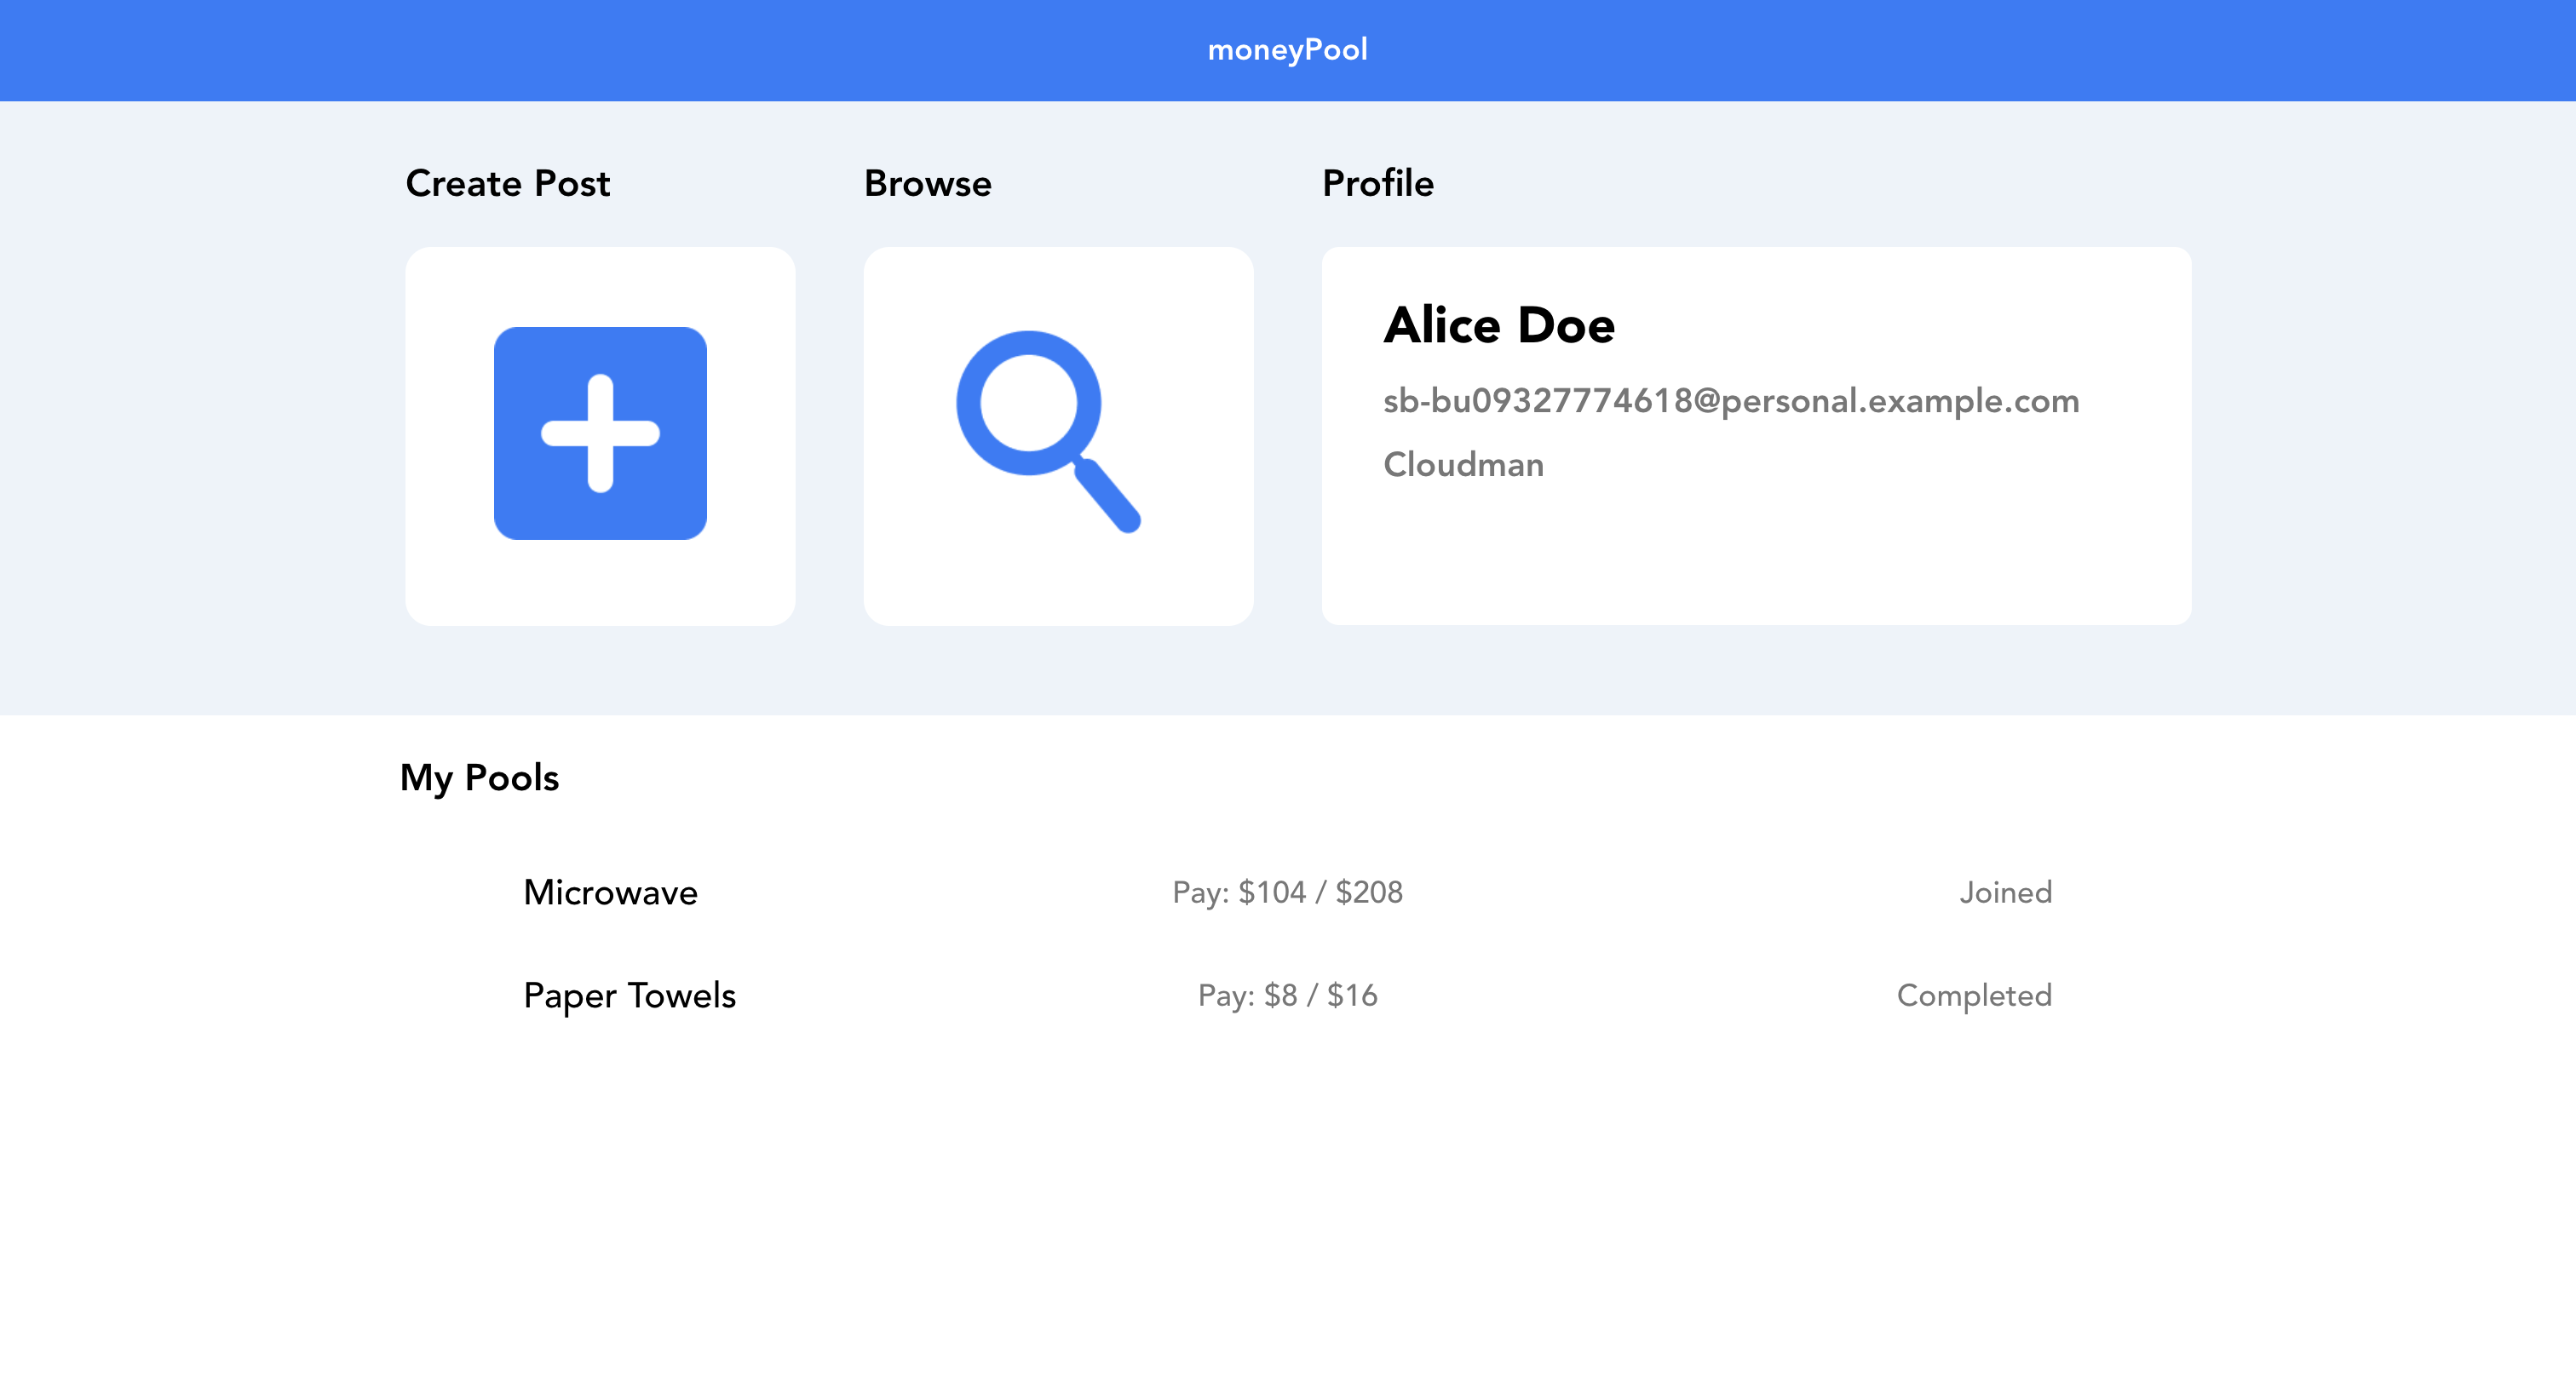The height and width of the screenshot is (1400, 2576).
Task: Click the blue plus Create Post icon
Action: click(600, 433)
